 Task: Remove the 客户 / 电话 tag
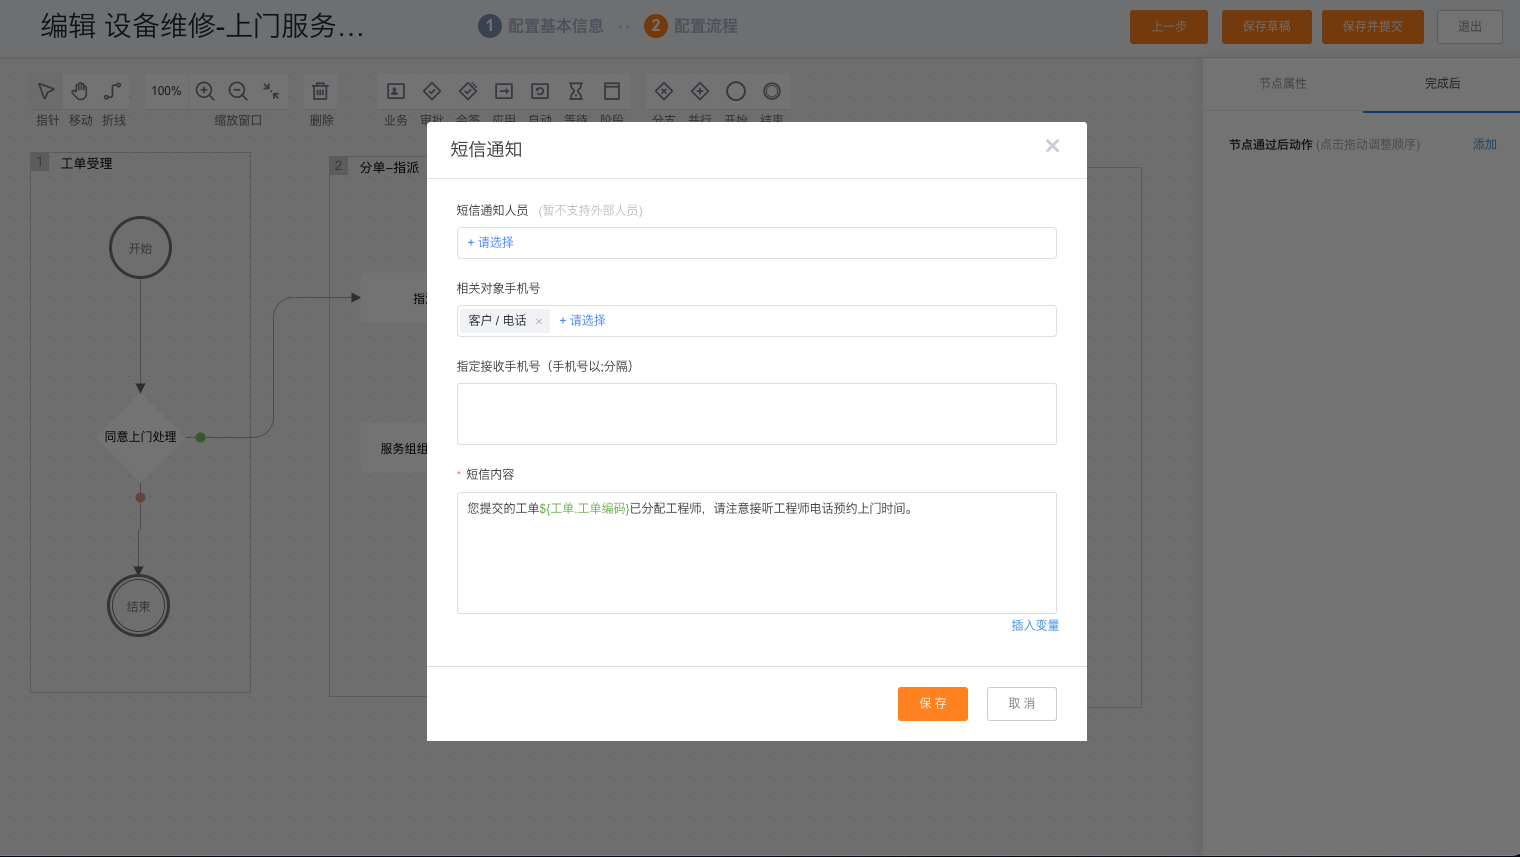click(539, 321)
